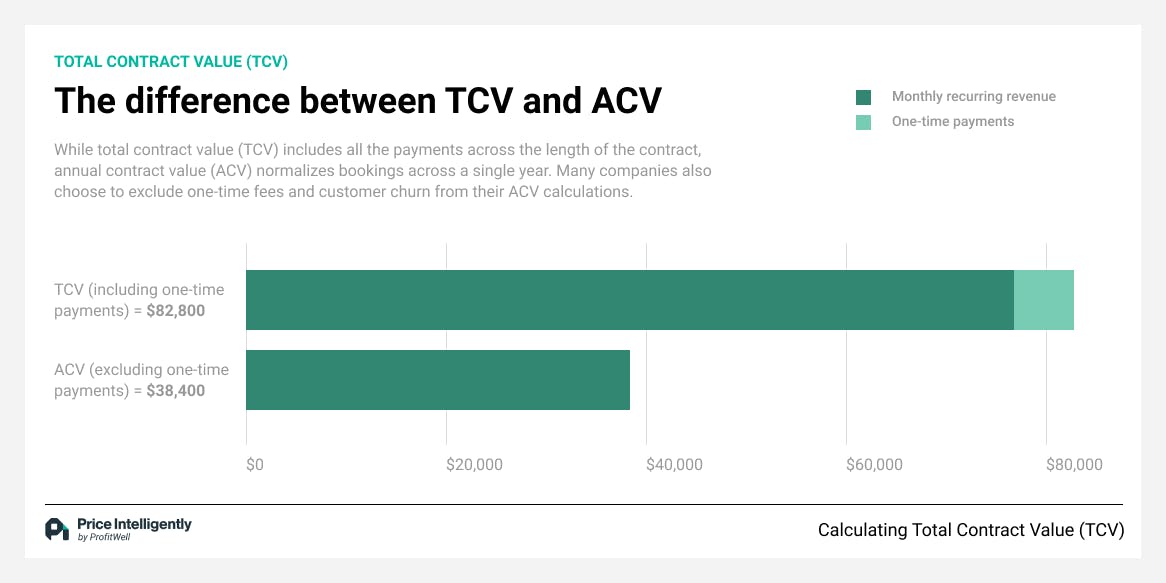Click the $40,000 axis label

click(x=674, y=464)
